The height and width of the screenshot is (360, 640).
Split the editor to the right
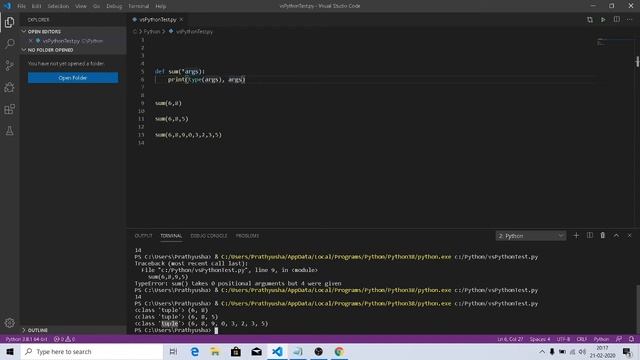tap(617, 20)
